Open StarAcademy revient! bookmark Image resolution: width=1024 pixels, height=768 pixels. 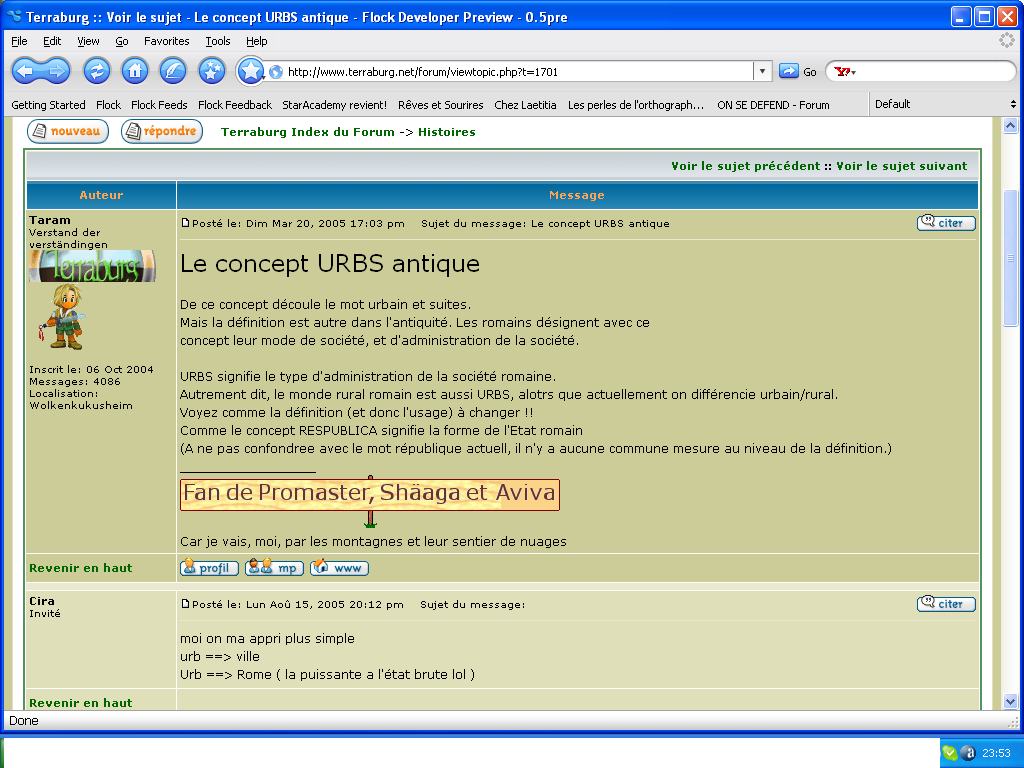point(334,105)
